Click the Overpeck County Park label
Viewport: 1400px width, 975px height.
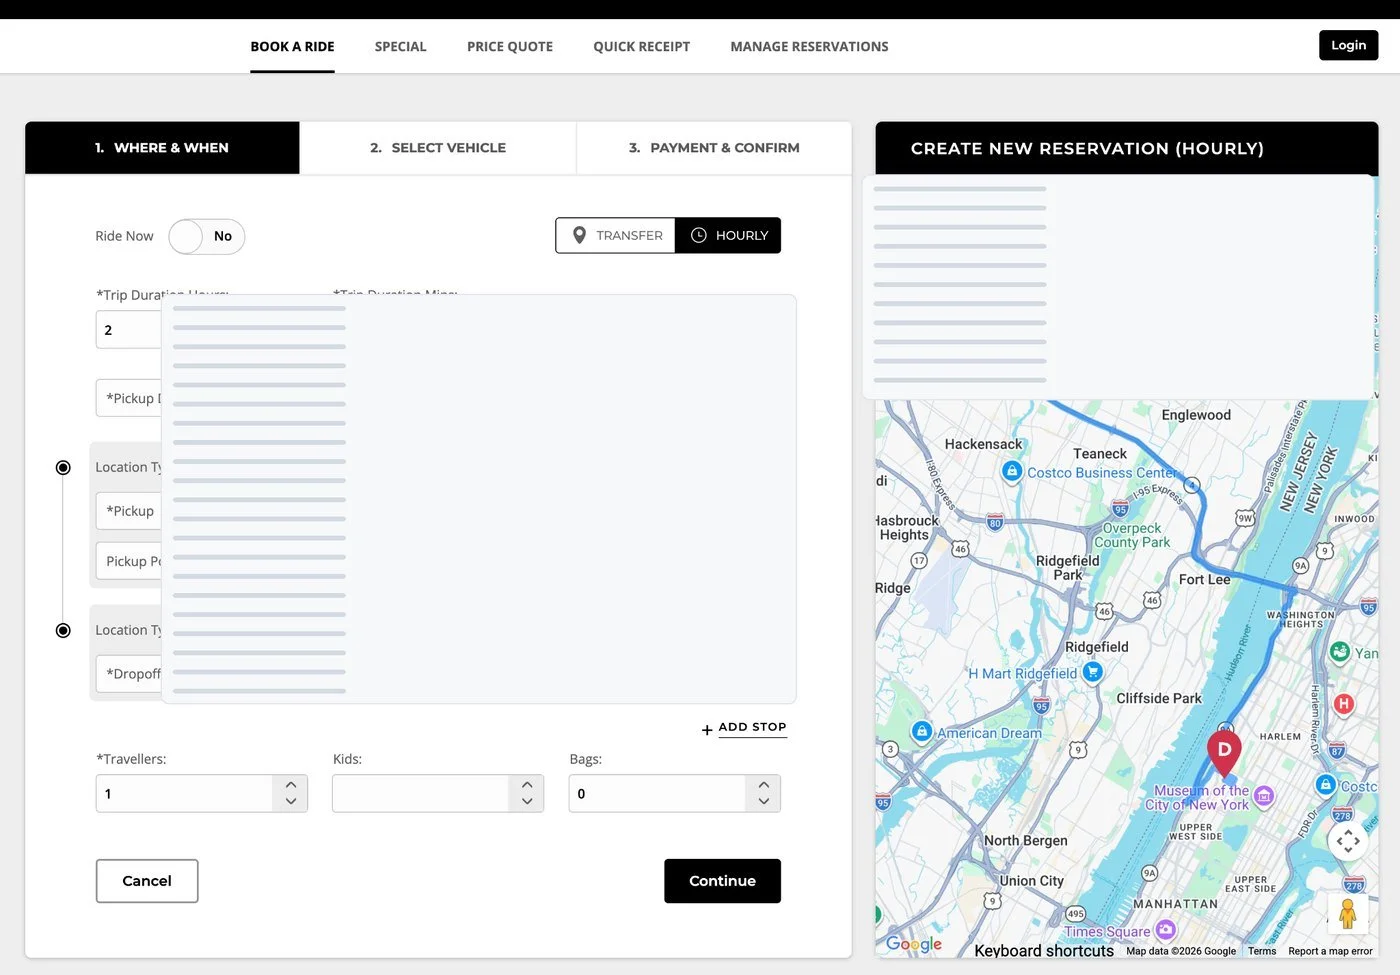[x=1132, y=535]
